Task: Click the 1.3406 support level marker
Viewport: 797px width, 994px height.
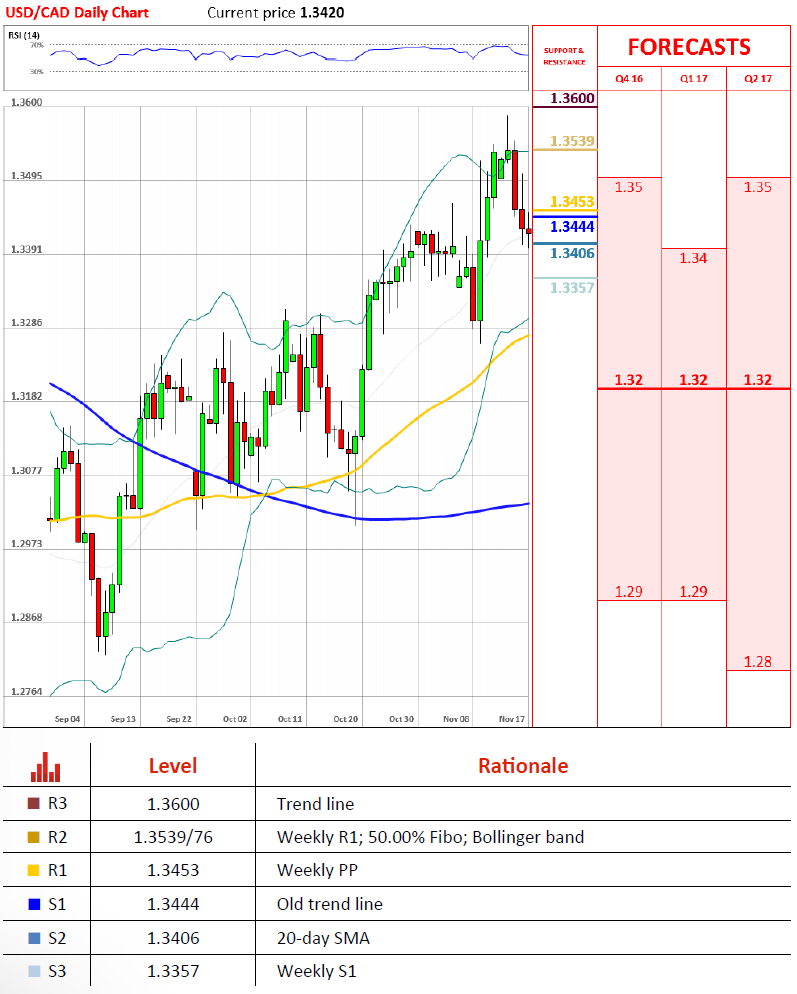Action: click(x=572, y=253)
